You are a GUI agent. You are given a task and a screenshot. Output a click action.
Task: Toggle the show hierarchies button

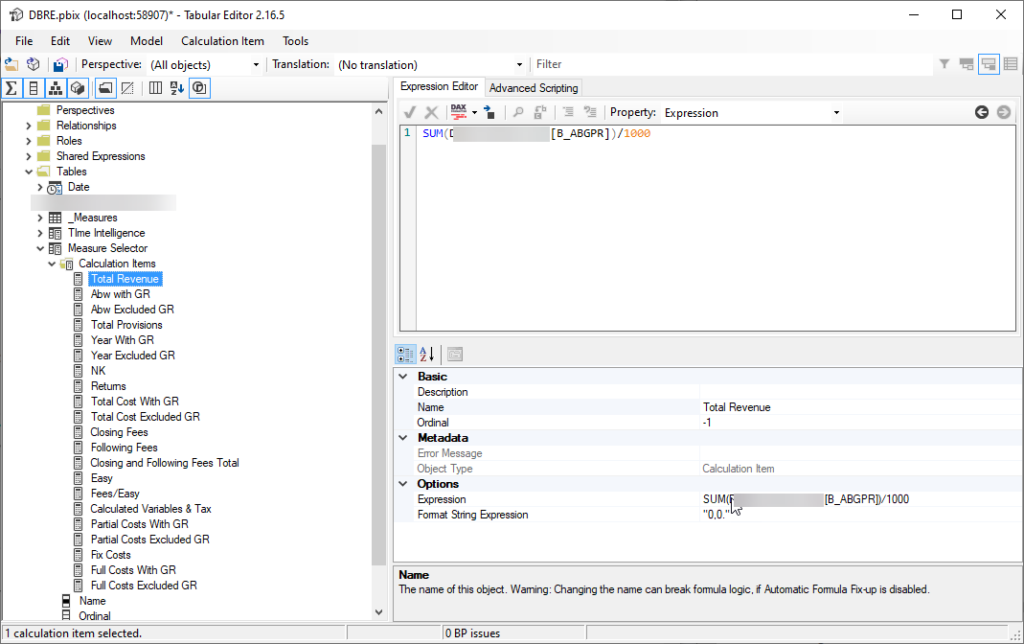[x=56, y=88]
